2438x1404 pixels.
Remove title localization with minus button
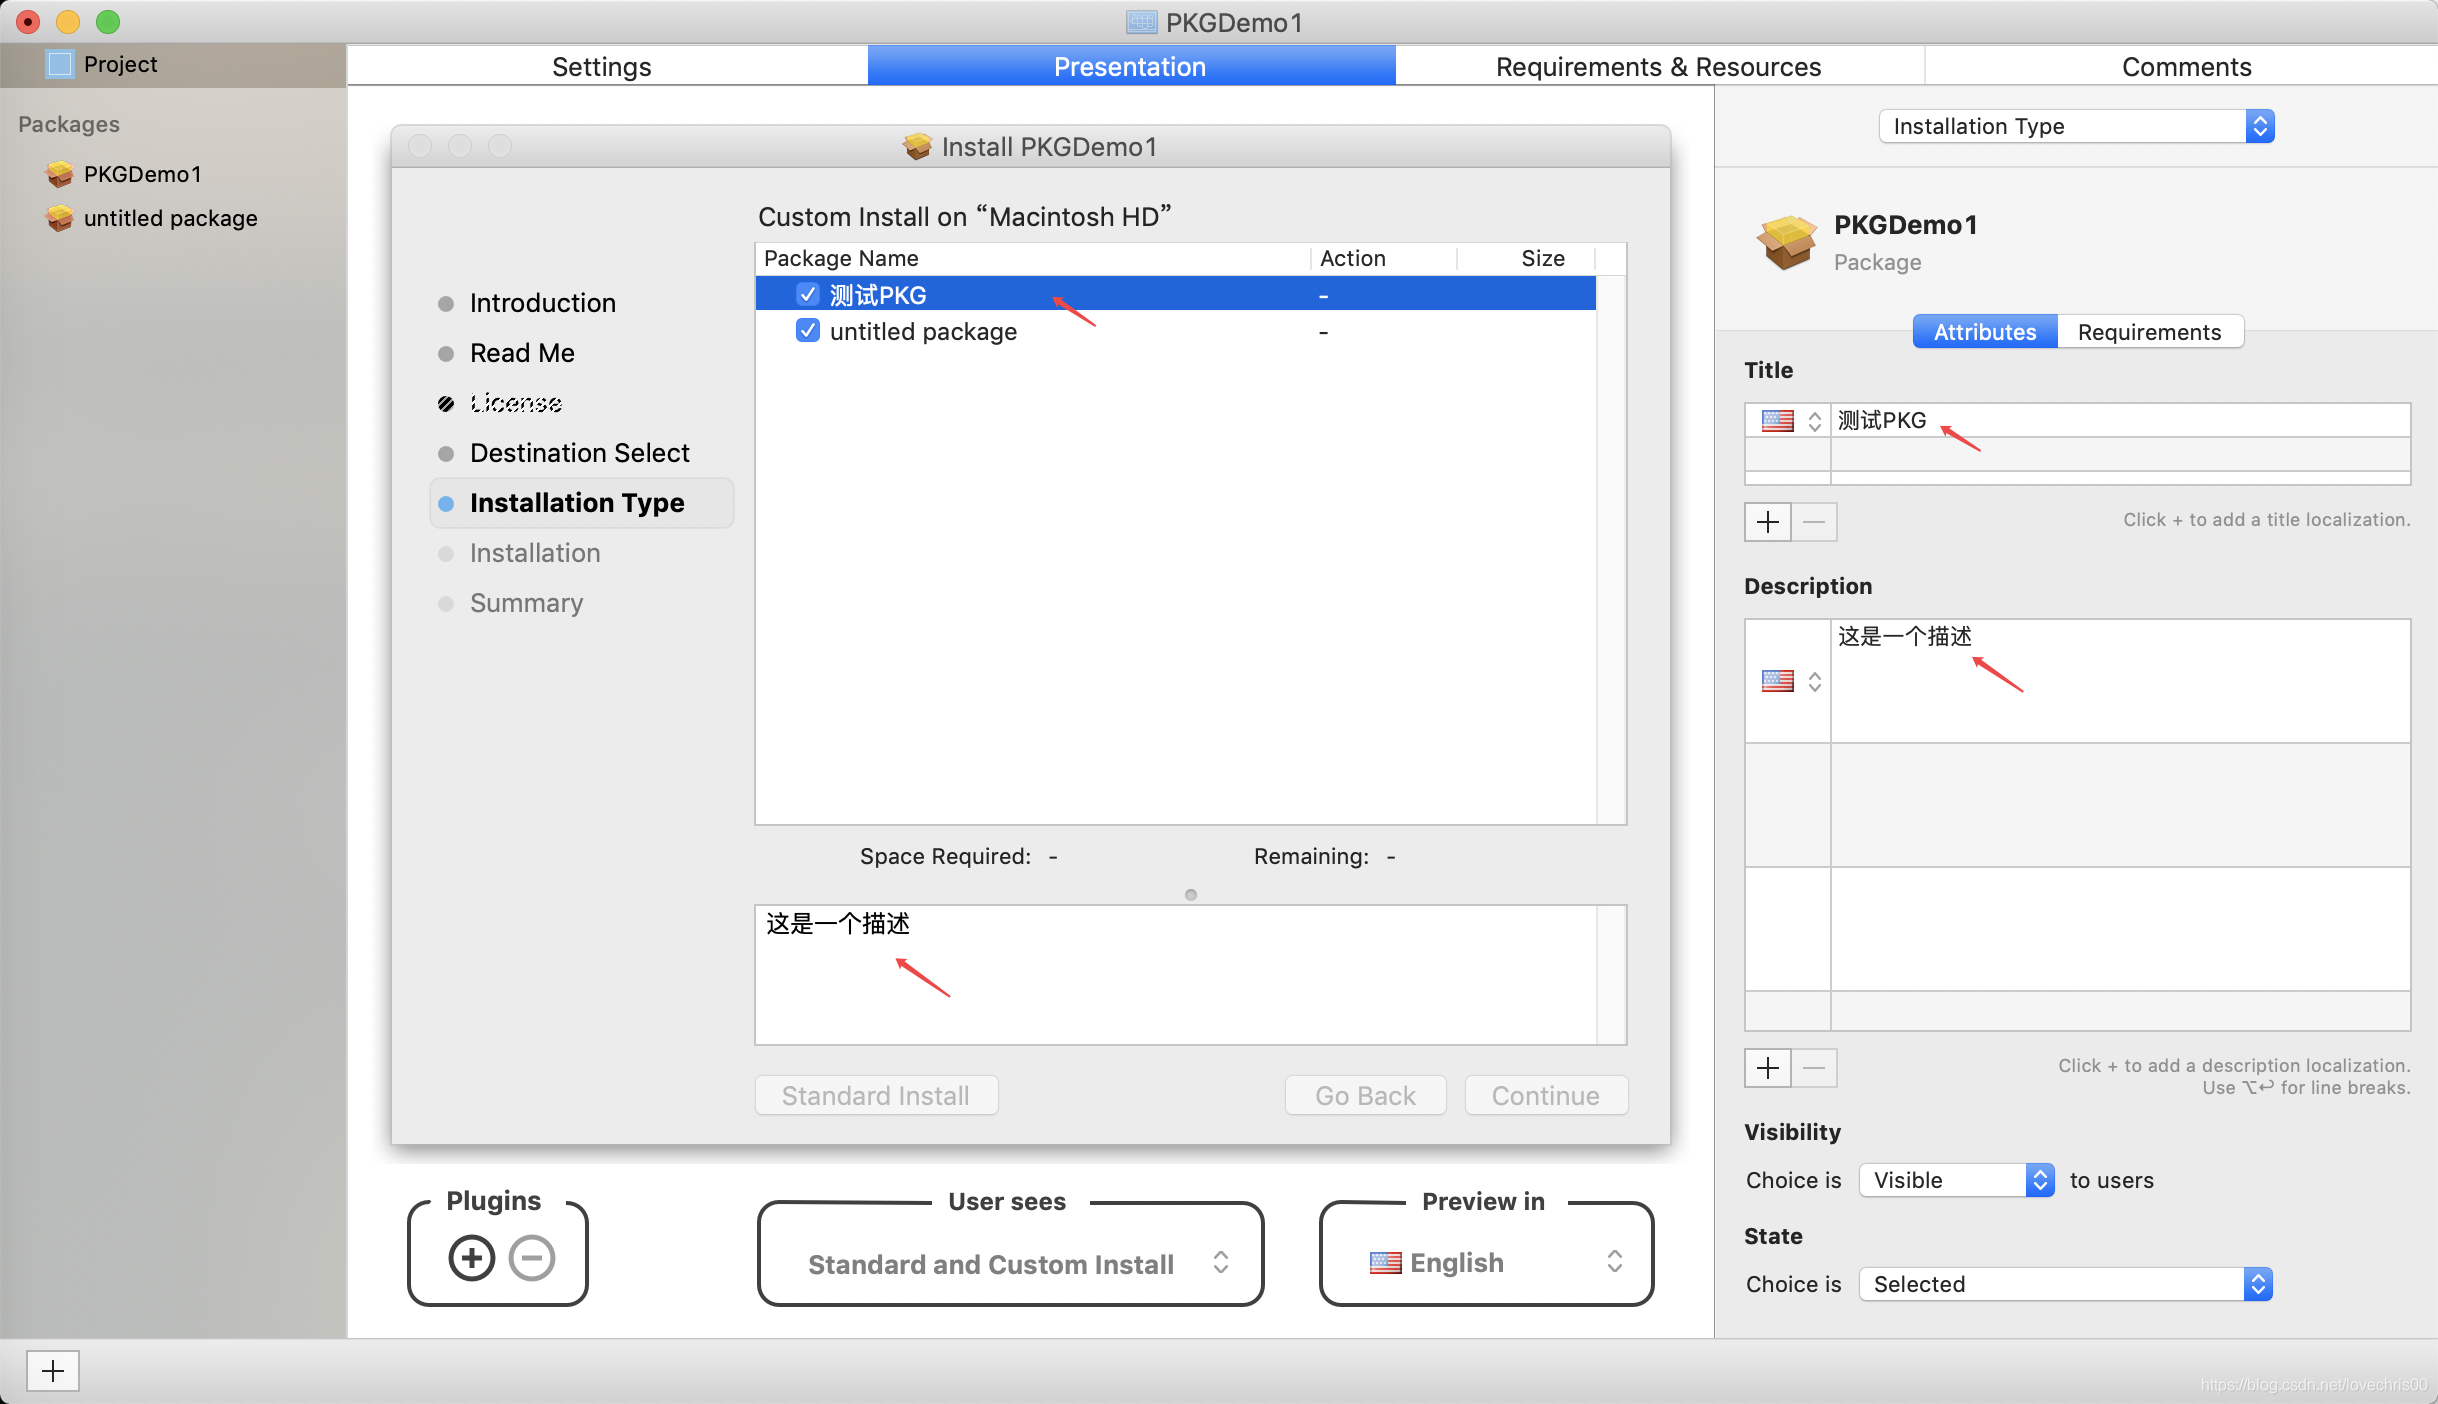(1814, 522)
